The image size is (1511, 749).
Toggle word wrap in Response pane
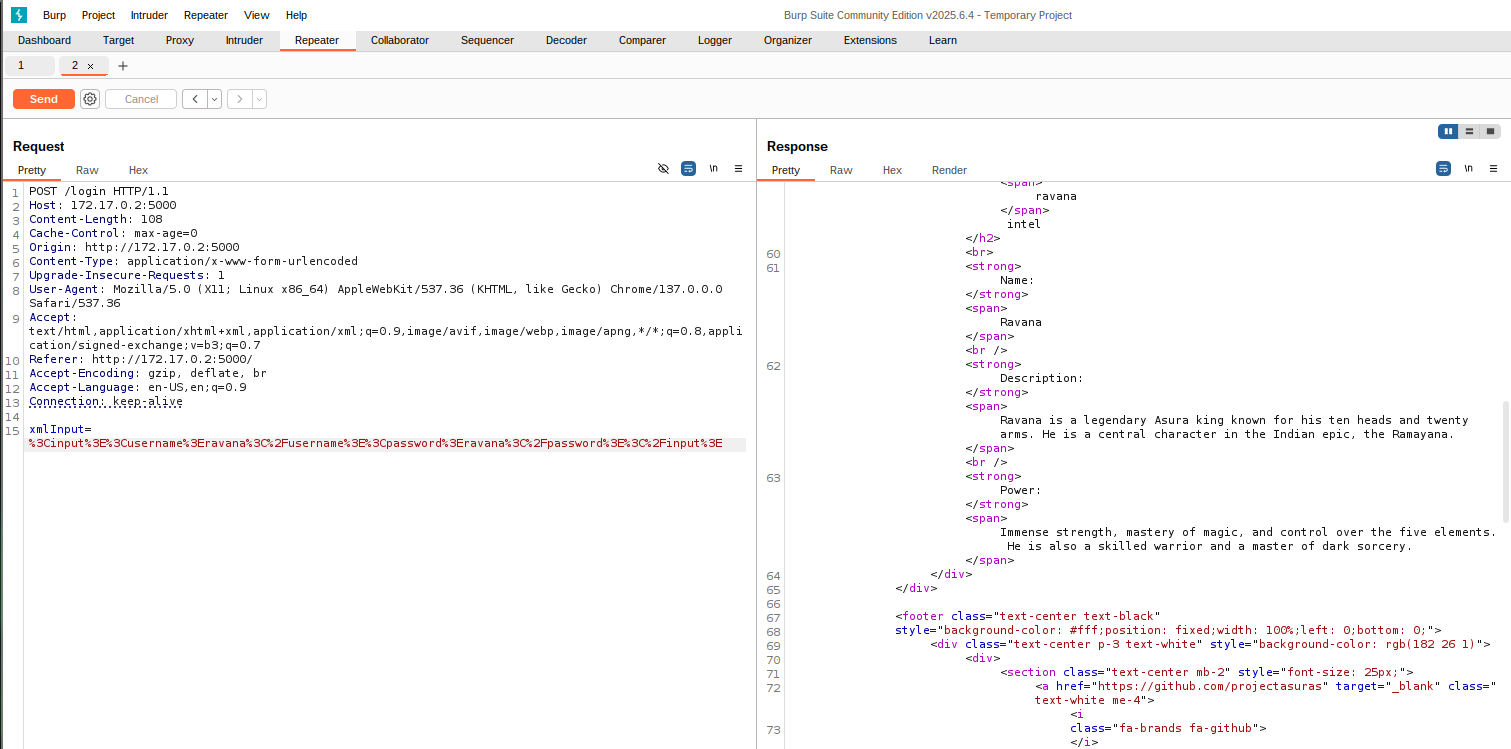(1443, 169)
